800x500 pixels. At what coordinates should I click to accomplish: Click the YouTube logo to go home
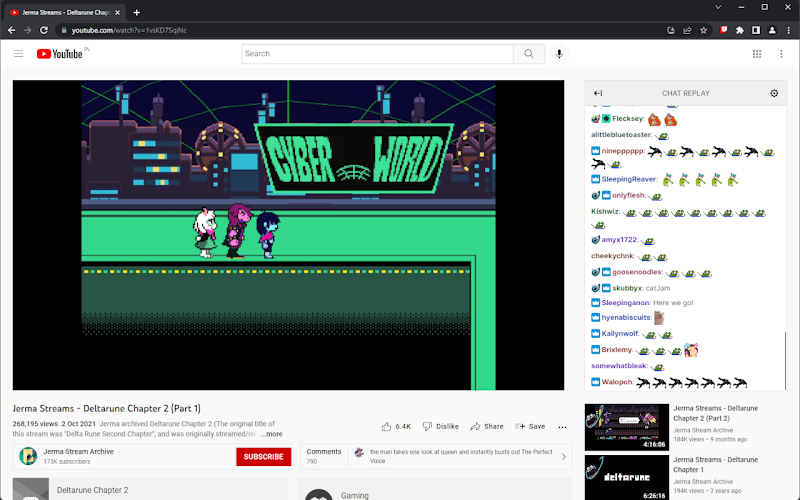coord(60,54)
